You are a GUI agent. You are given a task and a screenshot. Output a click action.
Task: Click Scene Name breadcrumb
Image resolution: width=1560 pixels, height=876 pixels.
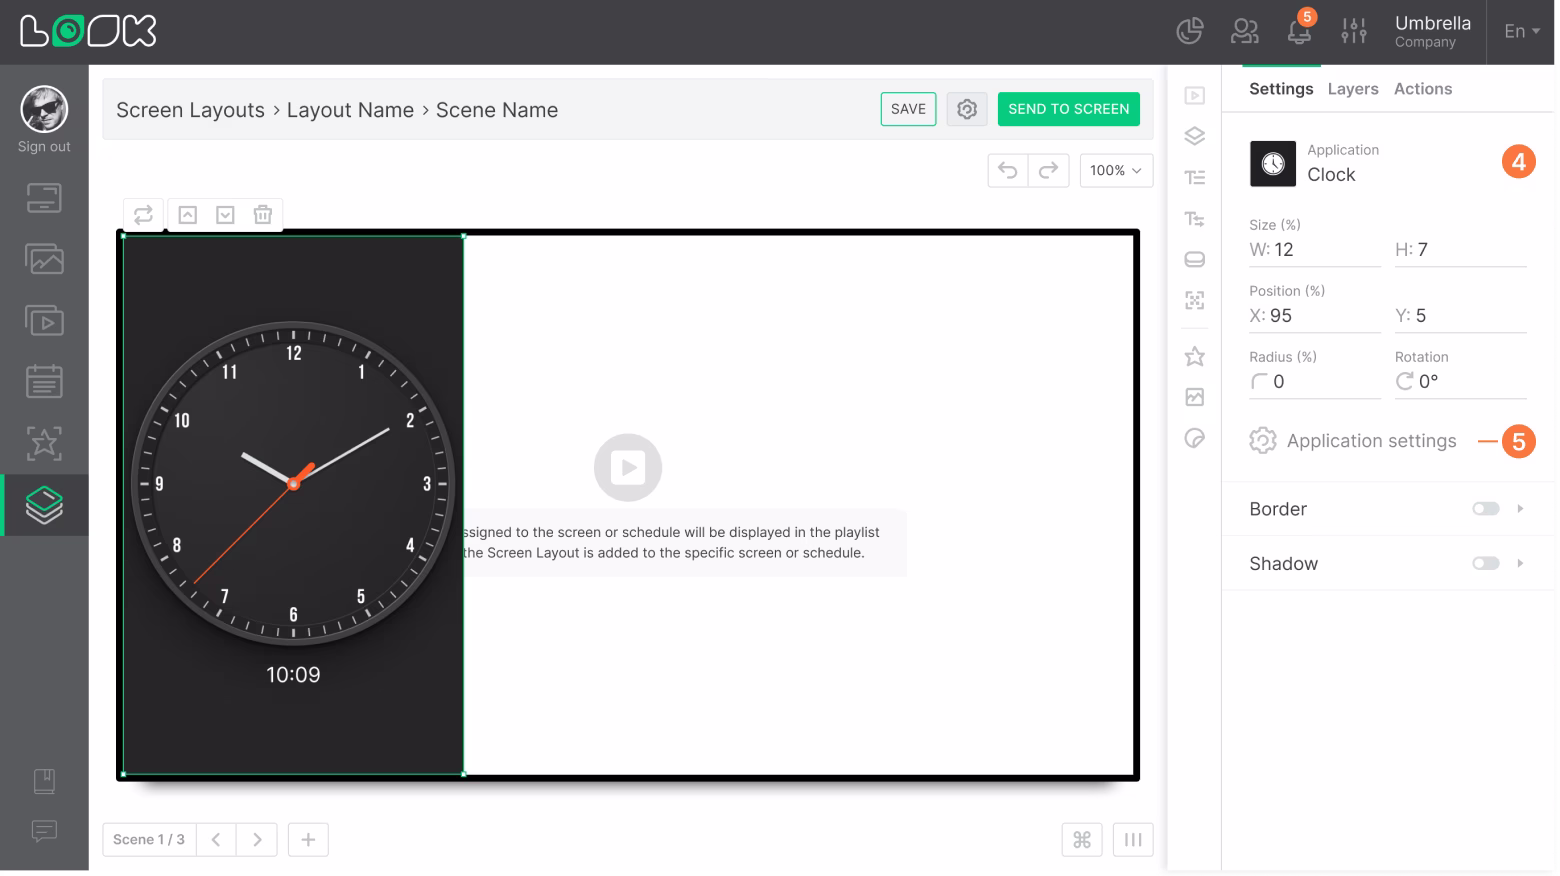point(497,110)
